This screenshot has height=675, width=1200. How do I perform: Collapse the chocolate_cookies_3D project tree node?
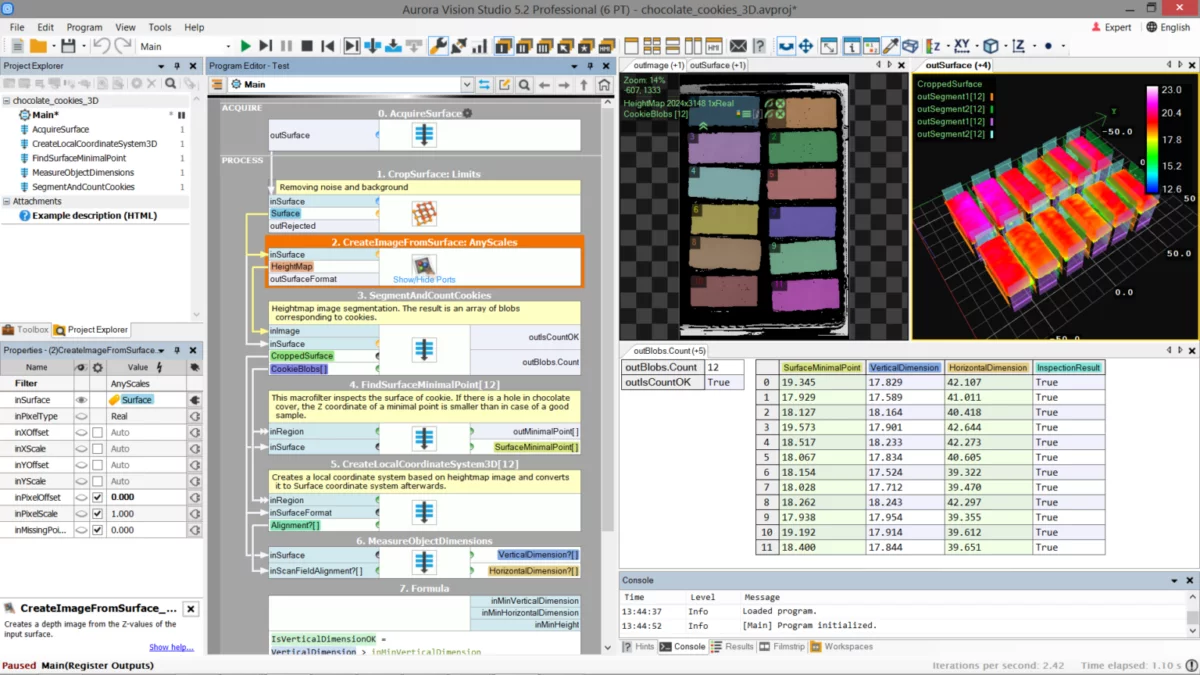pyautogui.click(x=6, y=101)
